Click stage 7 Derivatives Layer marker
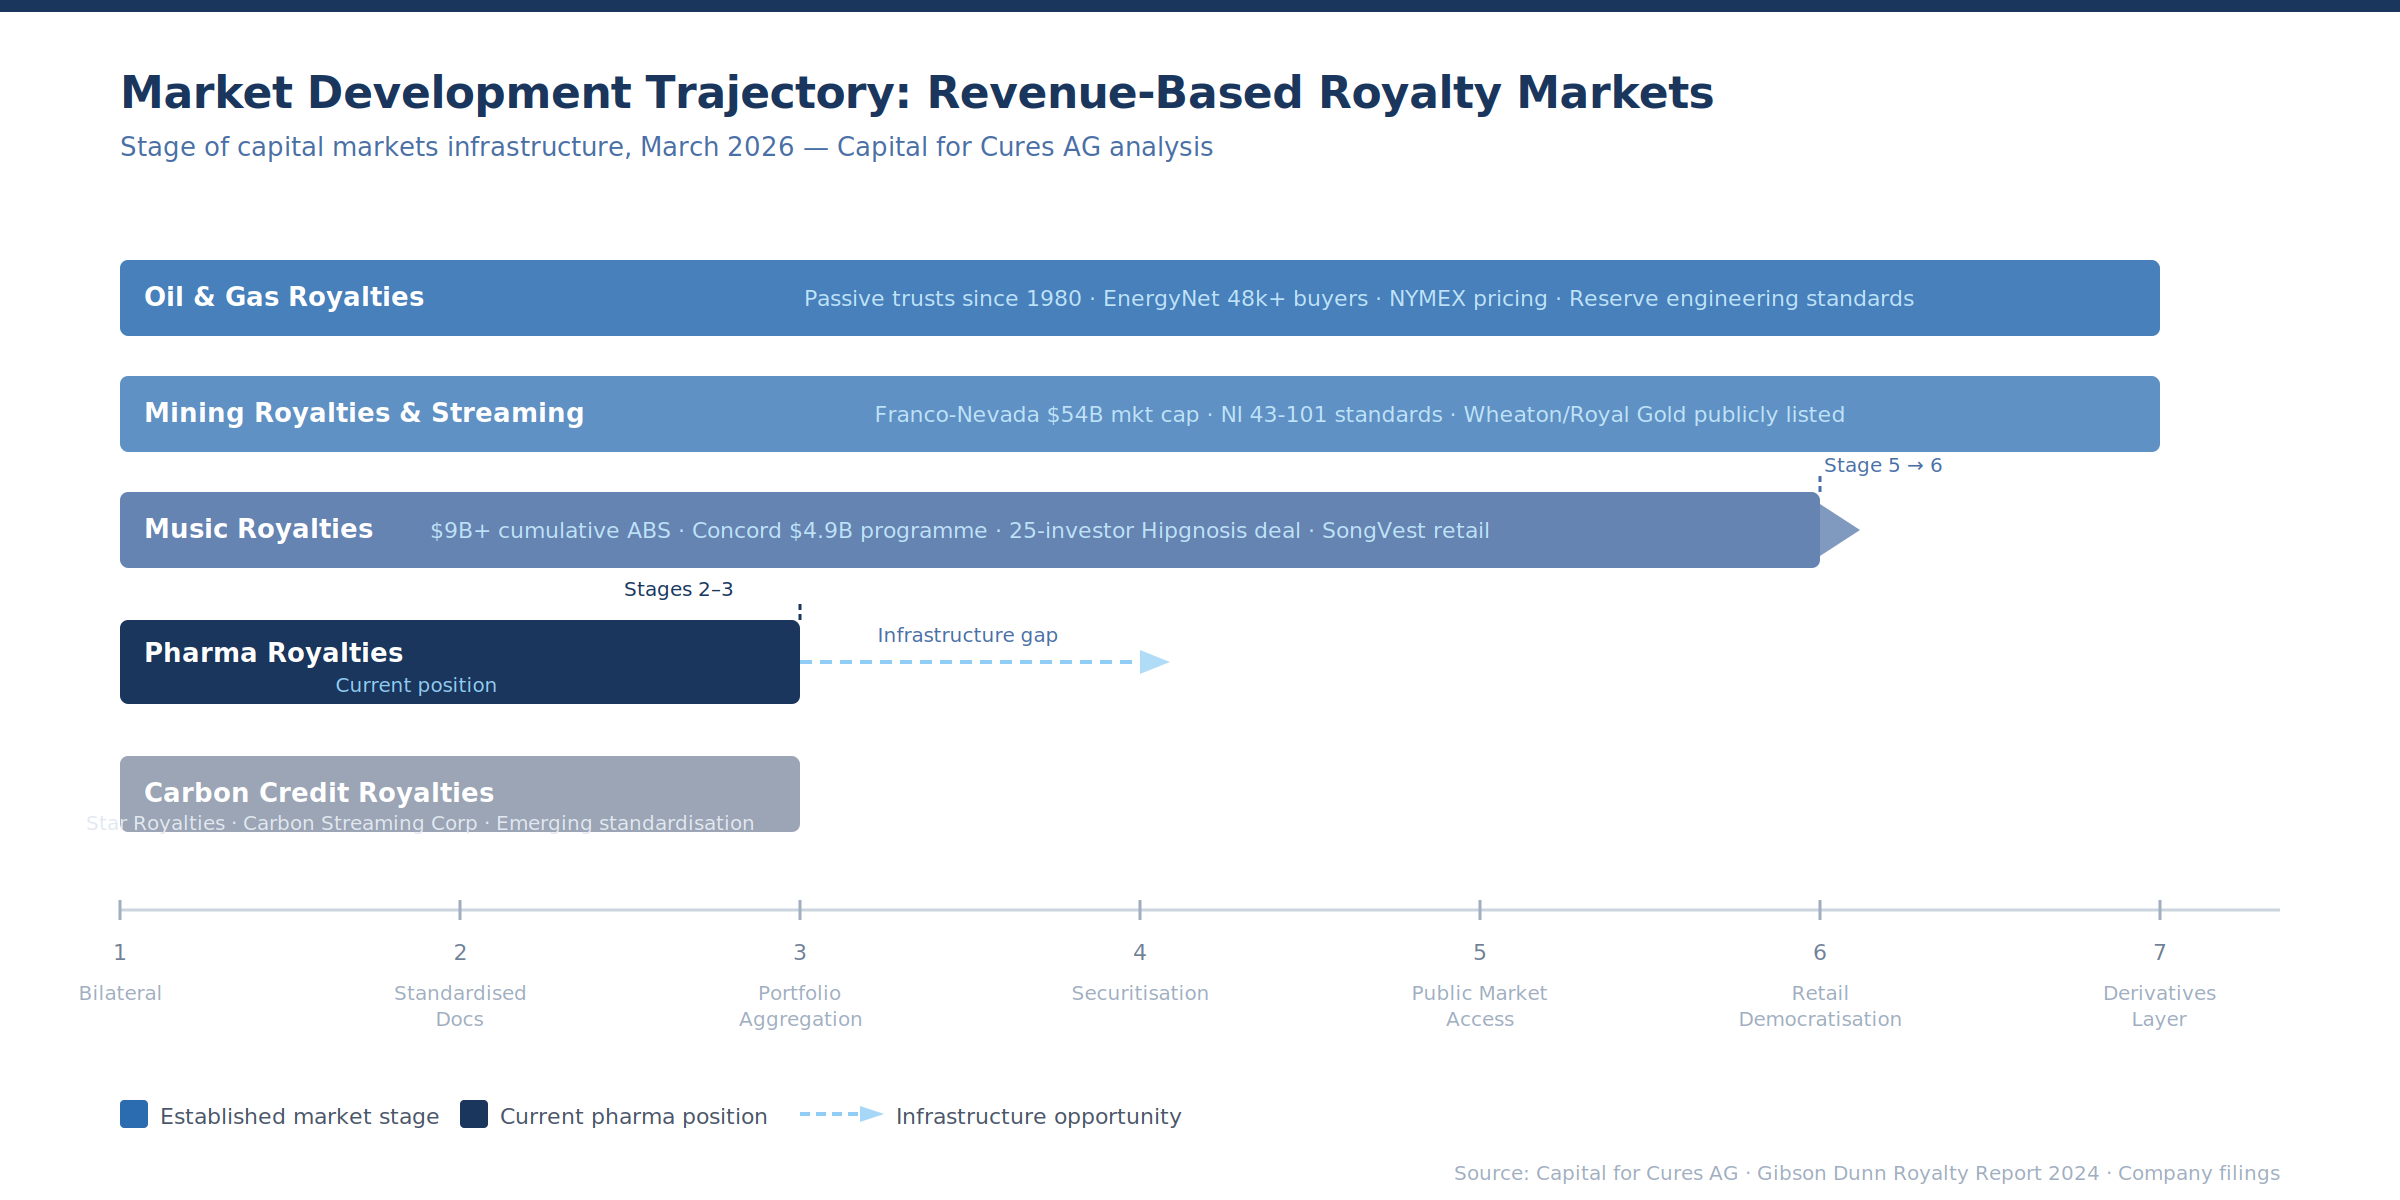2400x1200 pixels. coord(2160,910)
